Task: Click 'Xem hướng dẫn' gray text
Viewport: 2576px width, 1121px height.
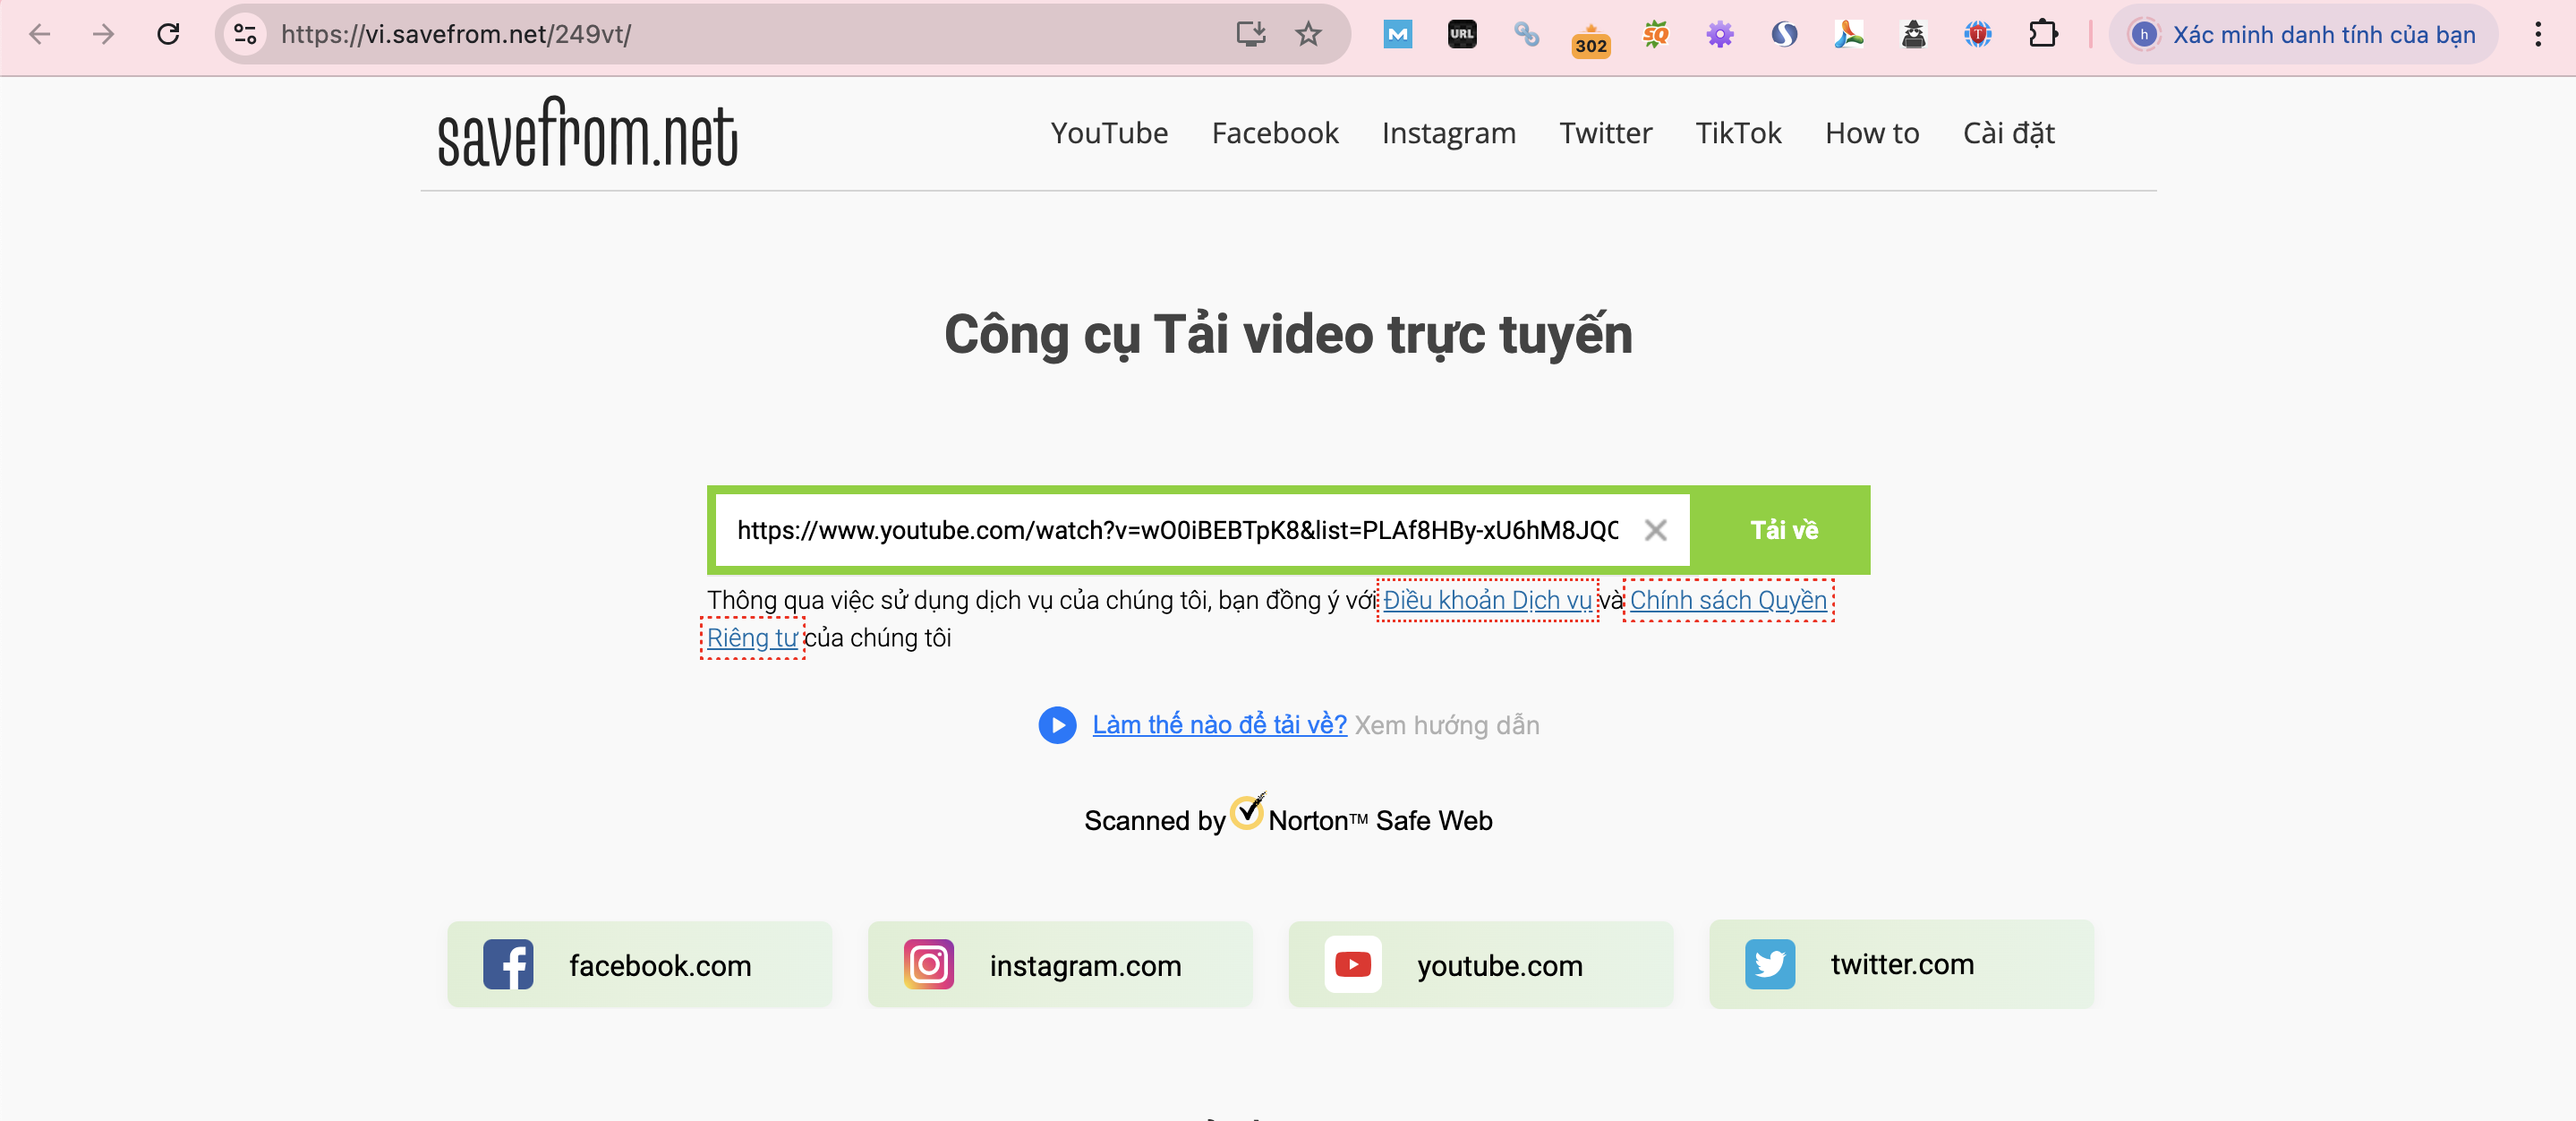Action: [1447, 725]
